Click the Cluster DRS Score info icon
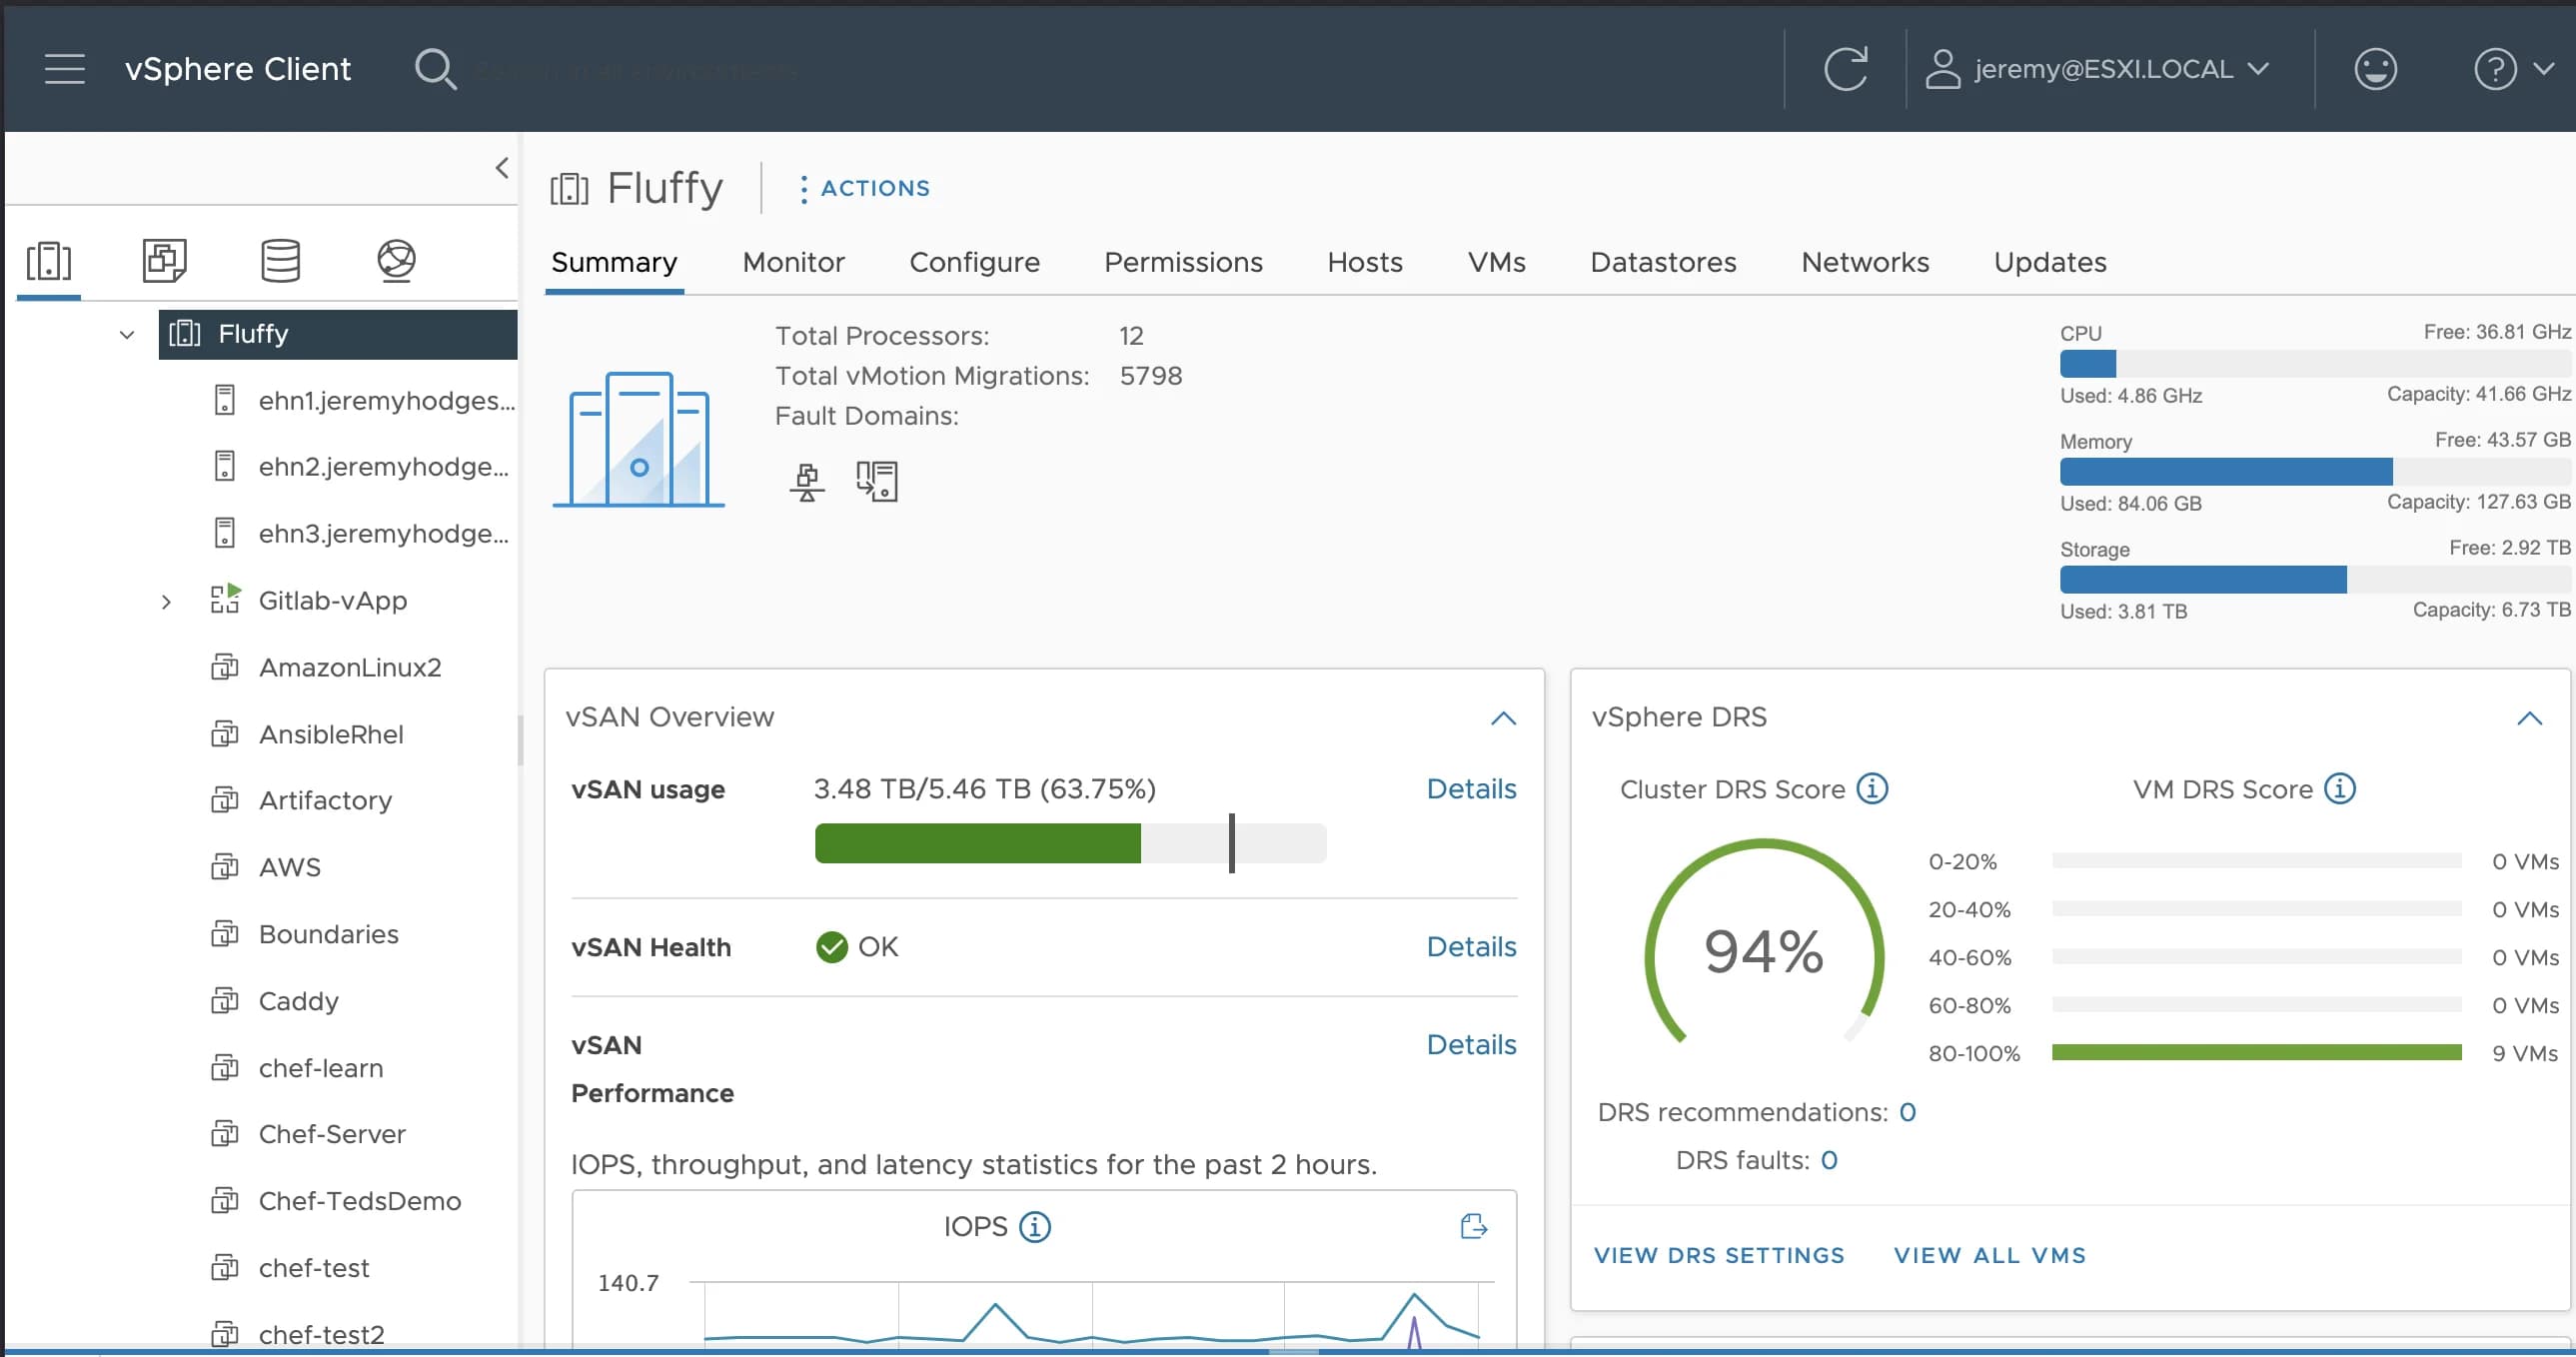Viewport: 2576px width, 1357px height. 1871,788
